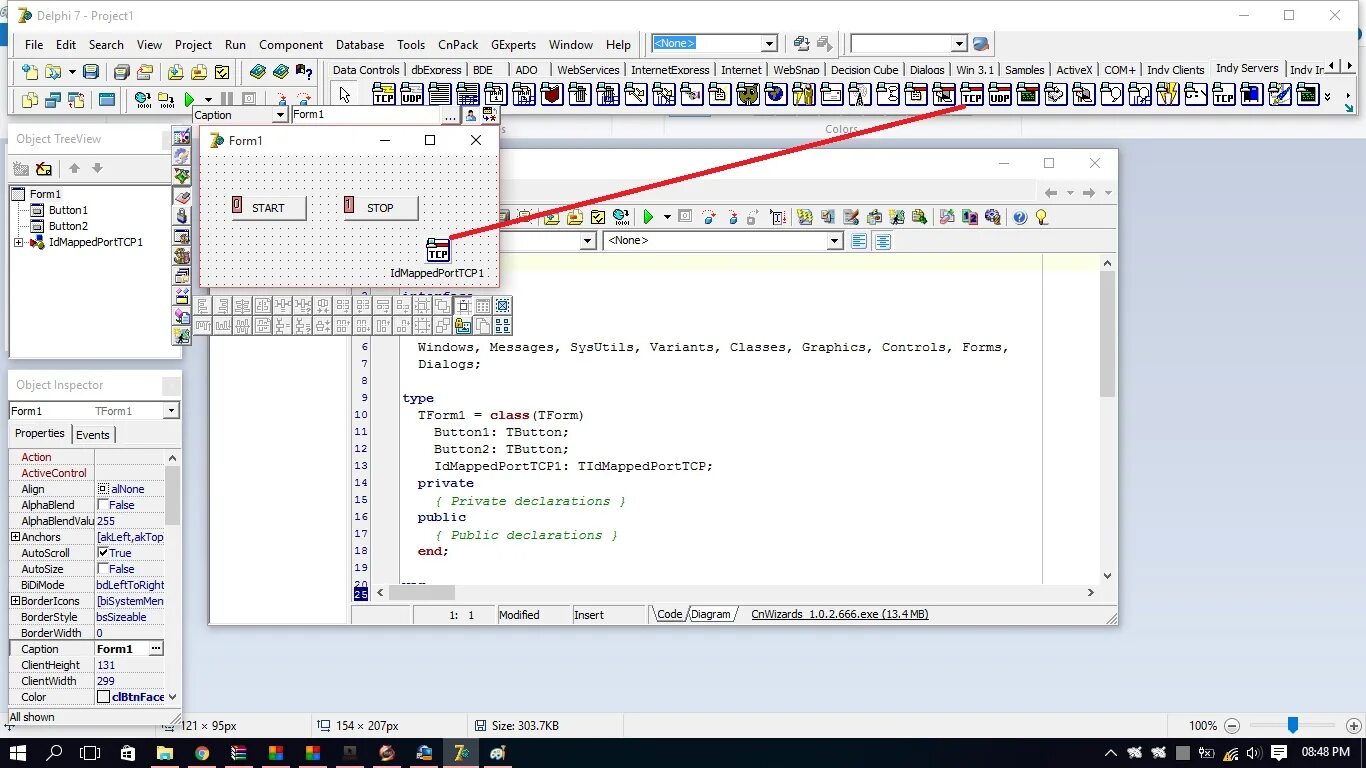Switch to the Dialogs palette tab
The image size is (1366, 768).
coord(927,70)
